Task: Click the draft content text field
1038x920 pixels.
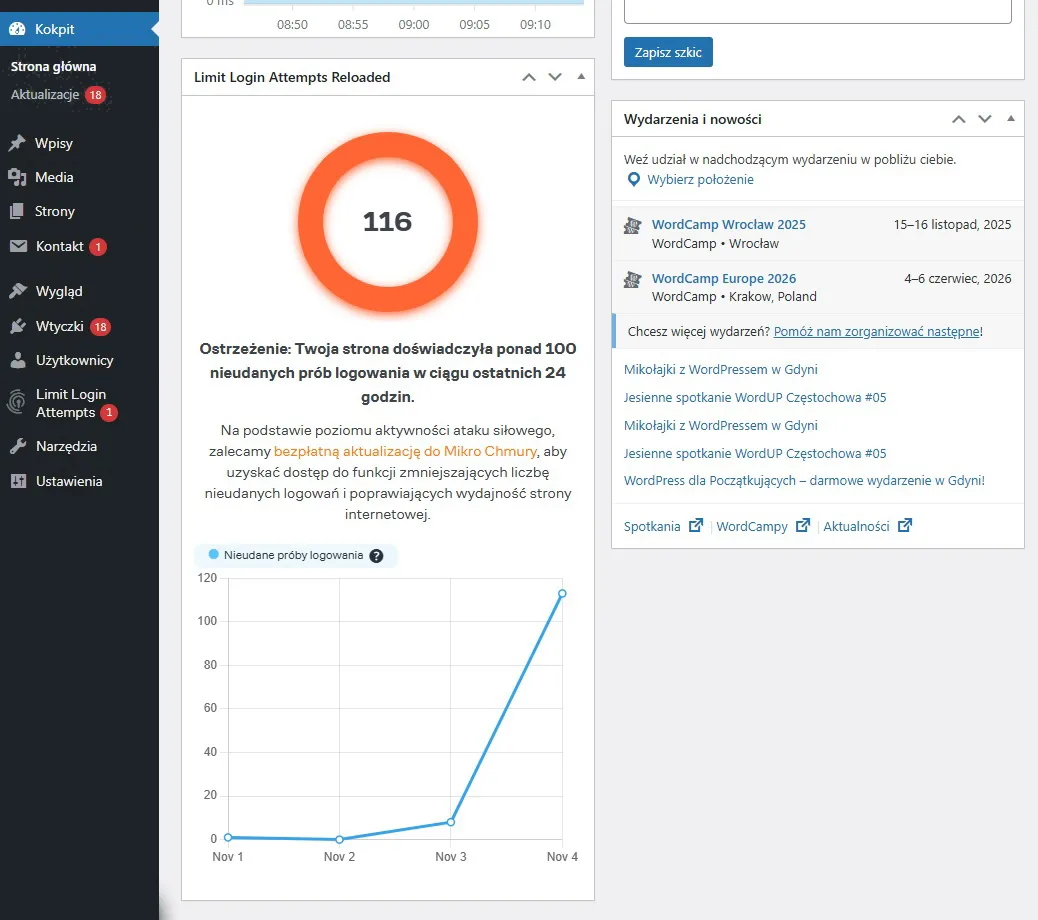Action: click(818, 11)
